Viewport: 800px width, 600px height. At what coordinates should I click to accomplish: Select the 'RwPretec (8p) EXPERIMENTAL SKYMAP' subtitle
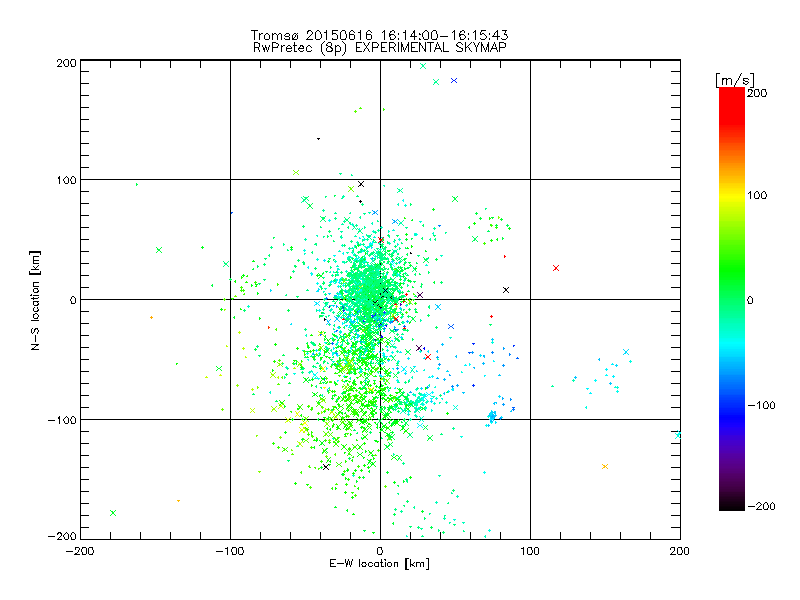tap(380, 48)
